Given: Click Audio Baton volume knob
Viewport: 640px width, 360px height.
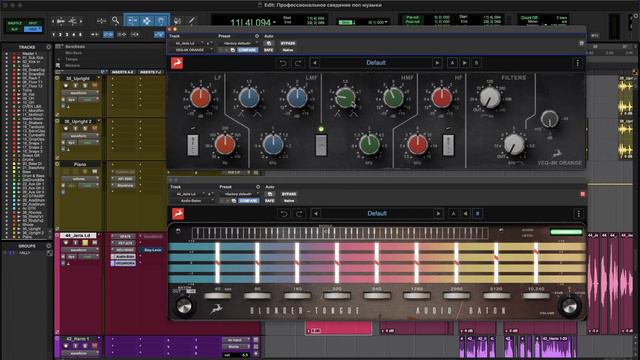Looking at the screenshot, I should pos(569,306).
